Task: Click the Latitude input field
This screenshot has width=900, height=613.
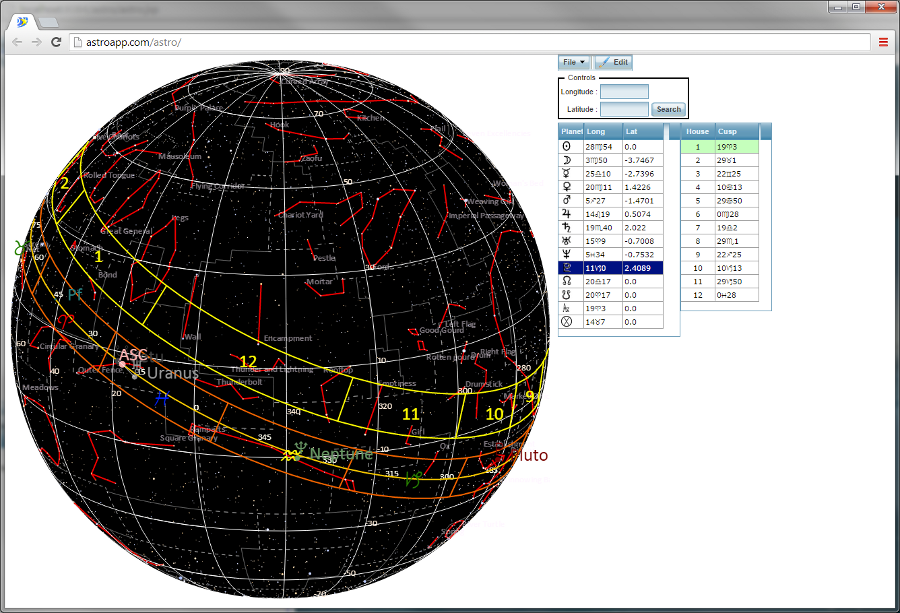Action: point(624,109)
